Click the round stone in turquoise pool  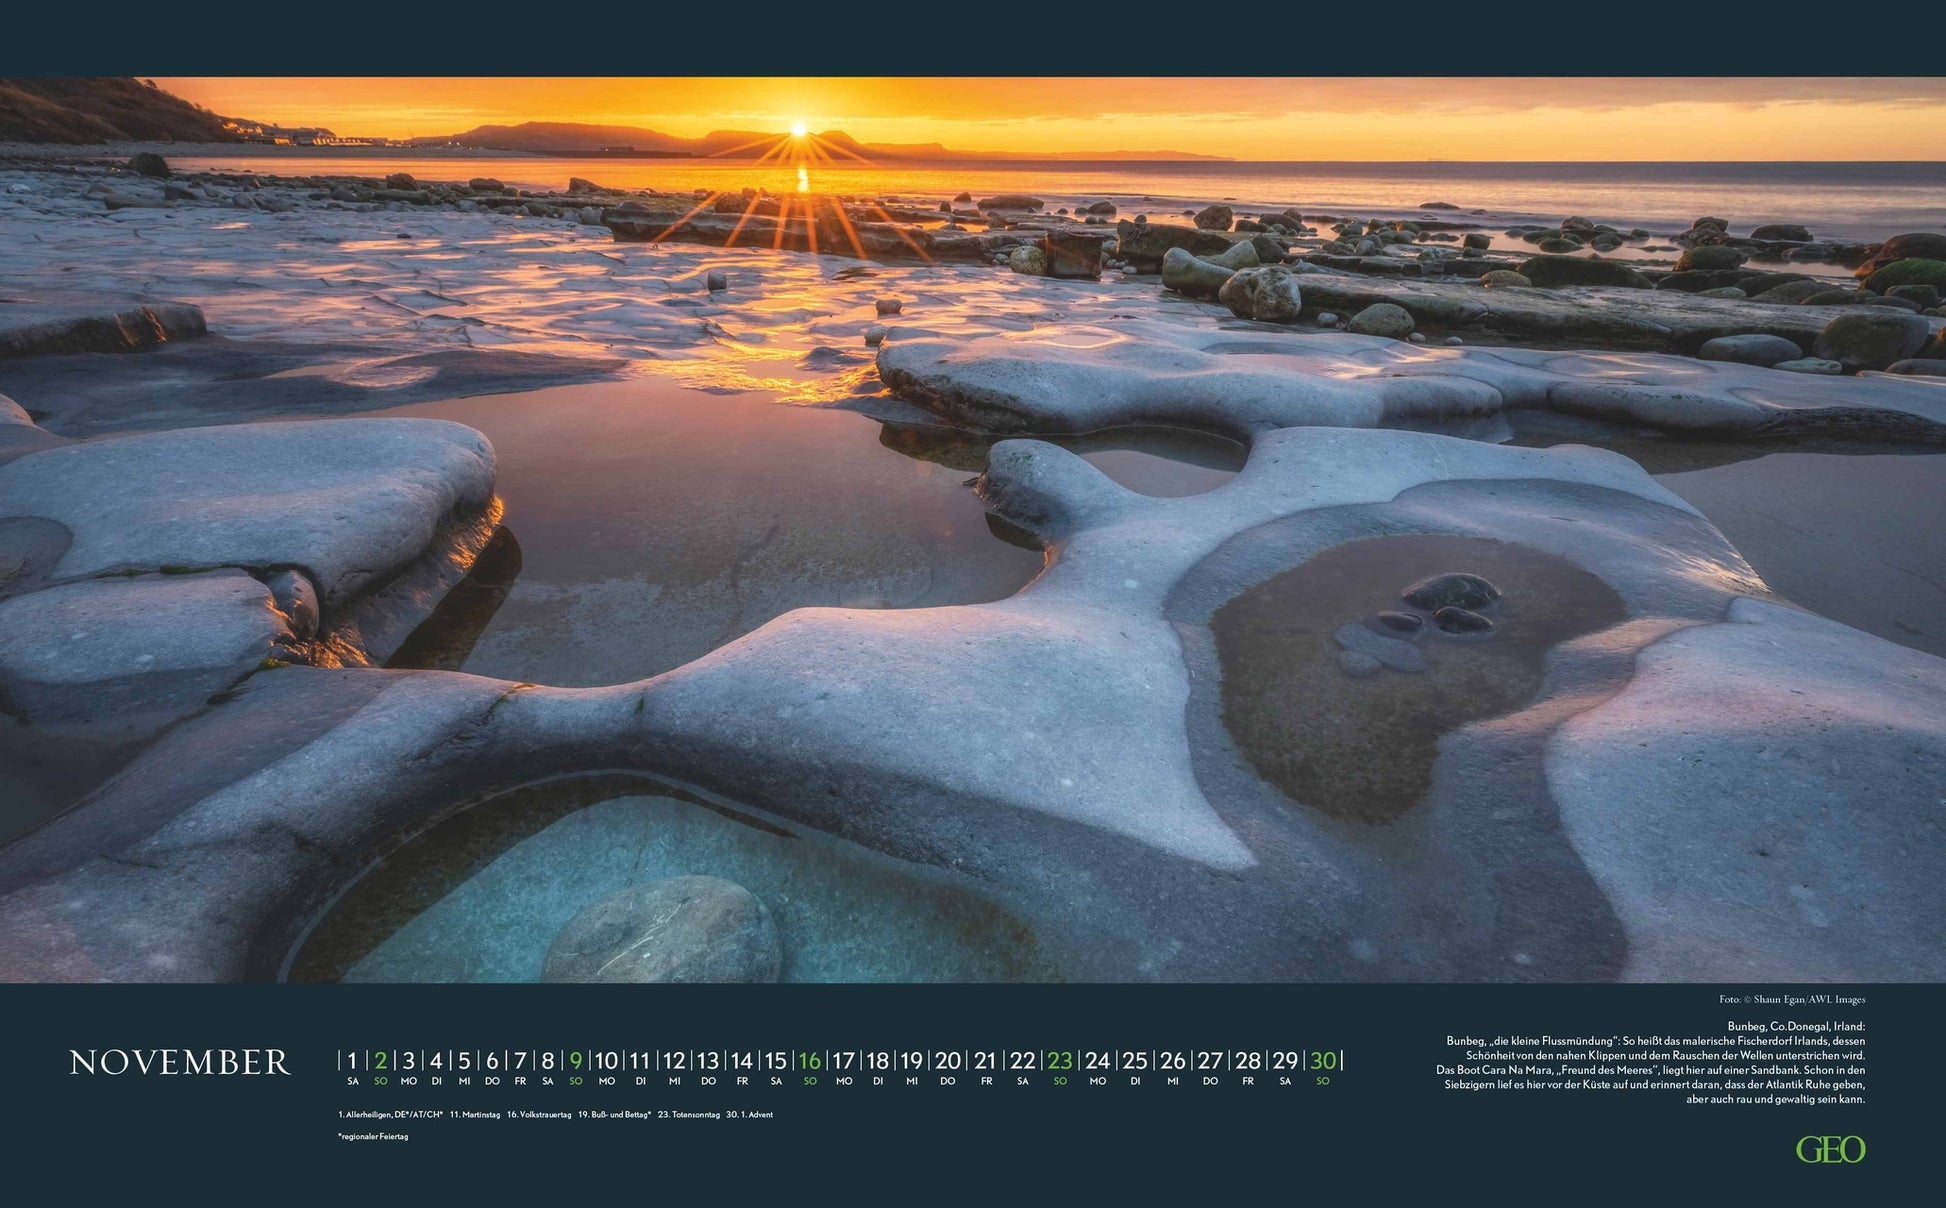coord(661,930)
